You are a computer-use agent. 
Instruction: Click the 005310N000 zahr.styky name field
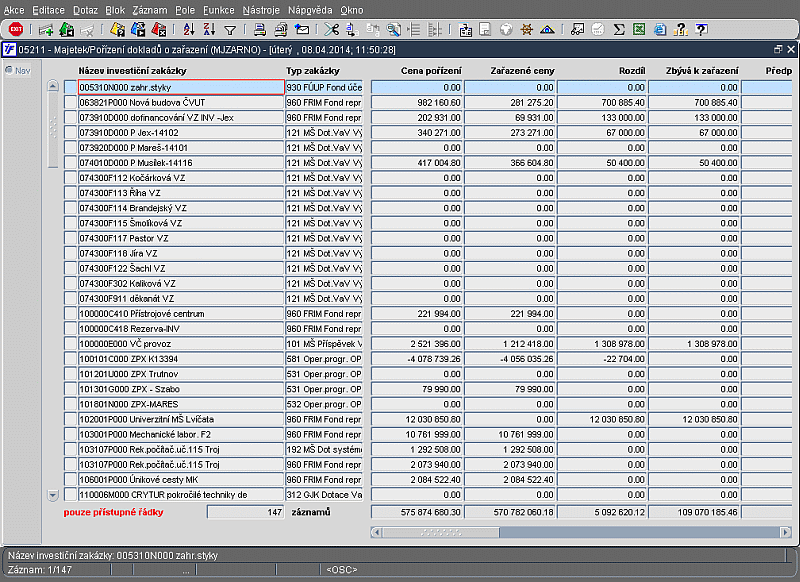point(181,87)
